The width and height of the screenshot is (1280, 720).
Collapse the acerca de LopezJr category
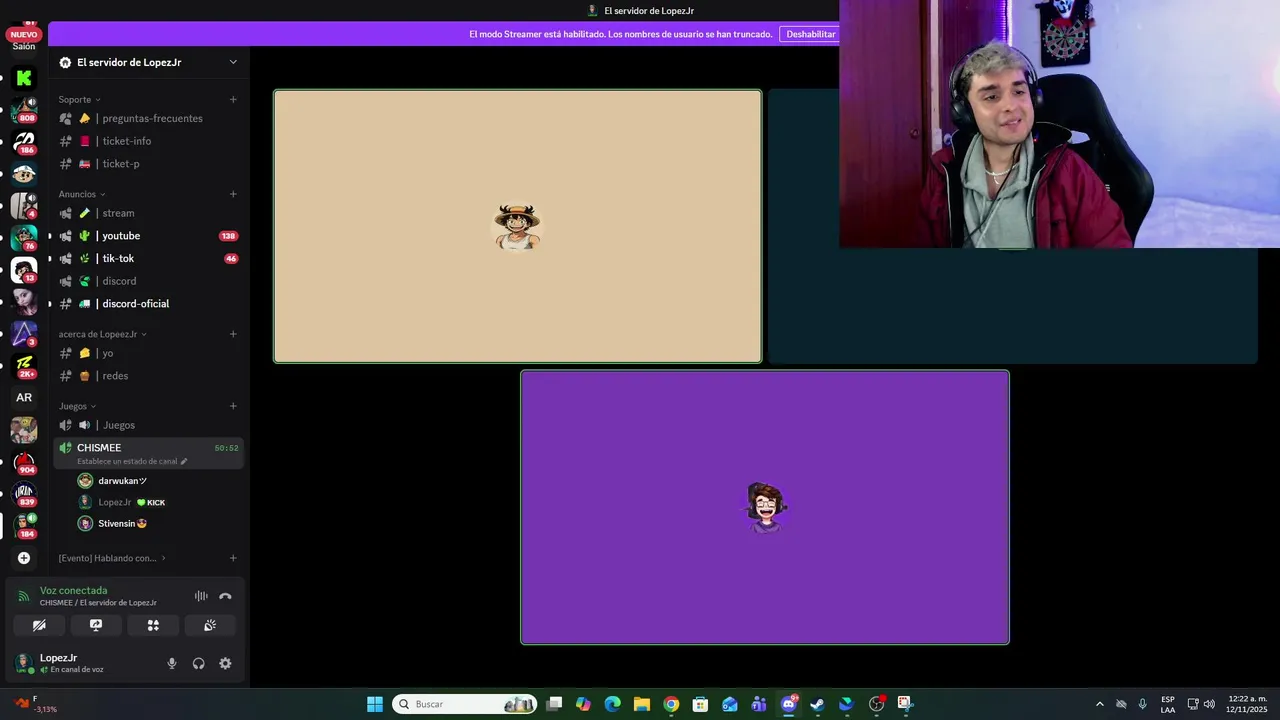[x=103, y=334]
